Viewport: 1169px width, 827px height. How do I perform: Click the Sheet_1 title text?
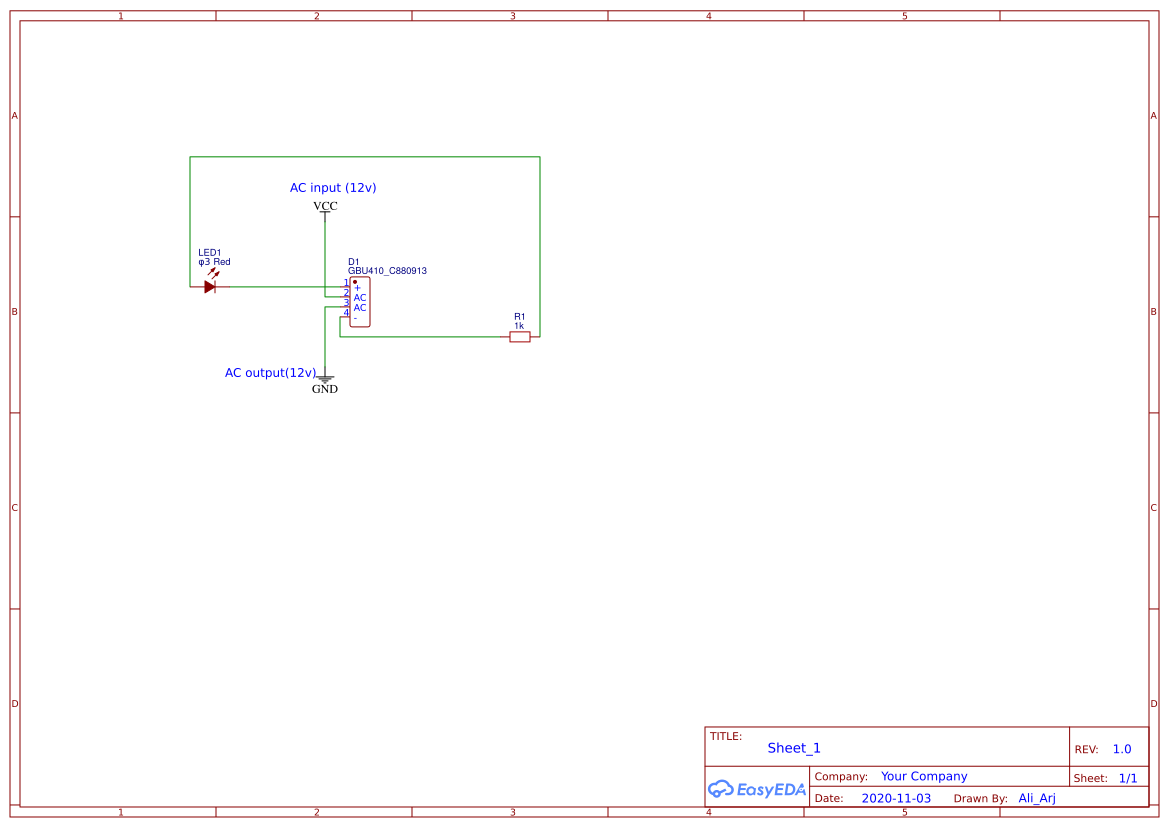(x=793, y=747)
